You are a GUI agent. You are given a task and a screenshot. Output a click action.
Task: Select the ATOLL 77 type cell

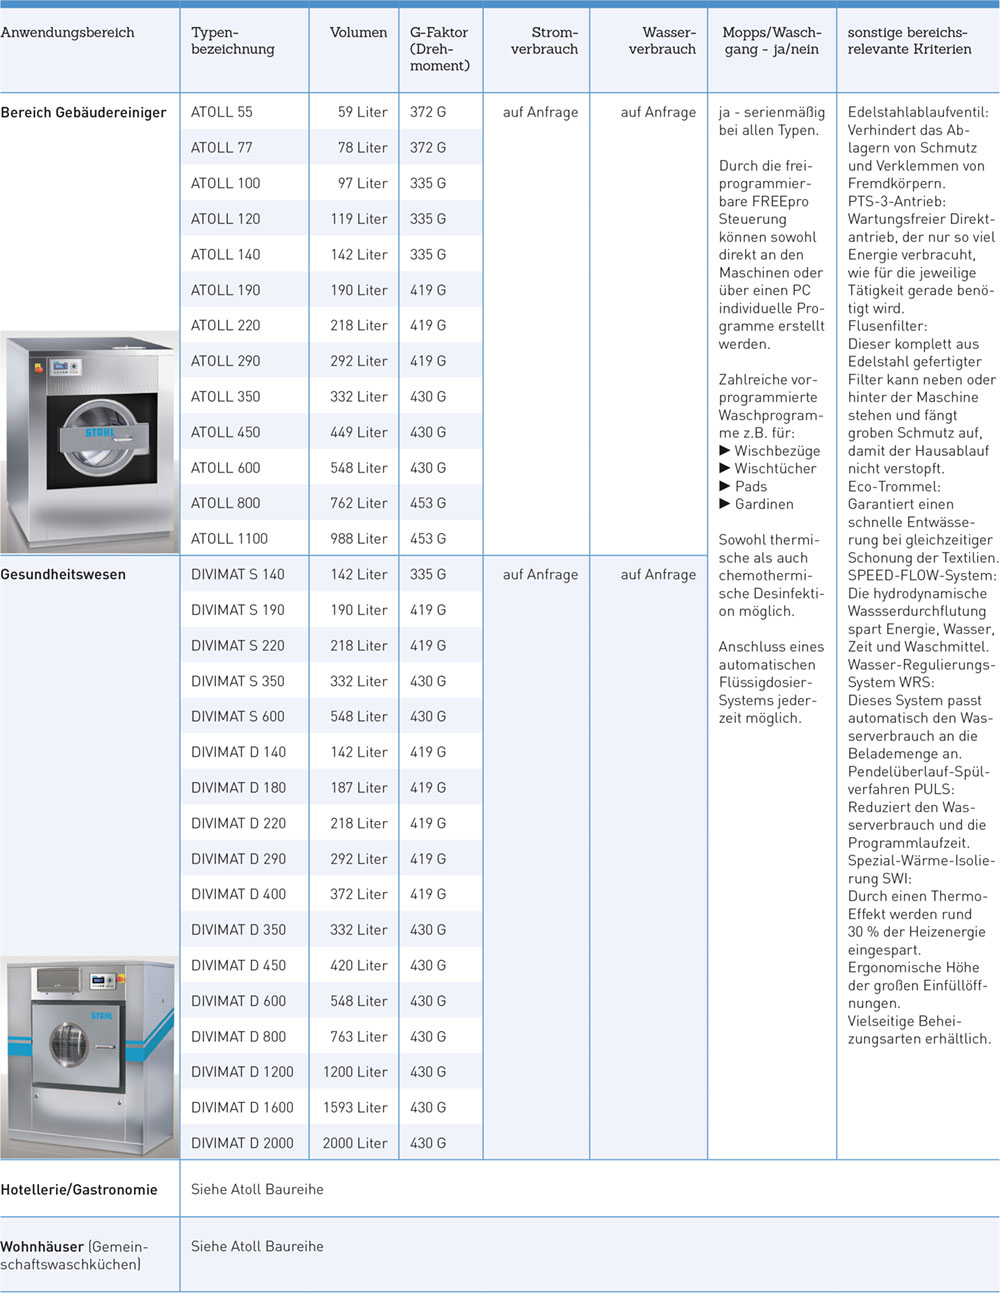(x=222, y=148)
